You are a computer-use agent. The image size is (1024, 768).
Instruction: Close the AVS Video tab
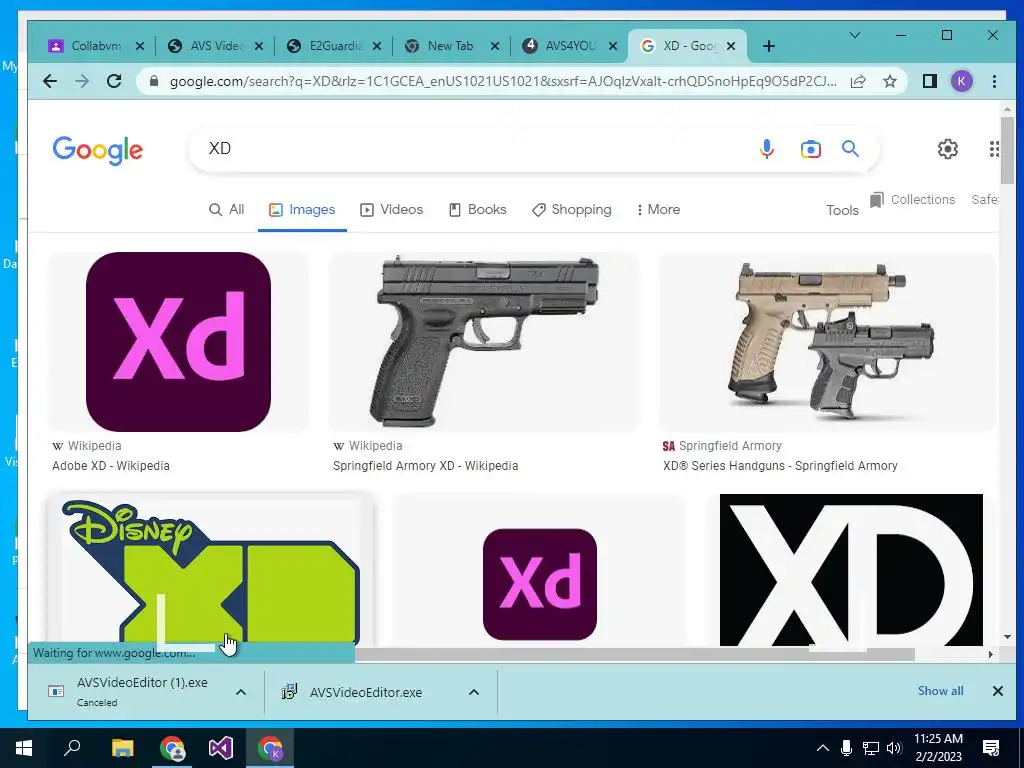259,46
